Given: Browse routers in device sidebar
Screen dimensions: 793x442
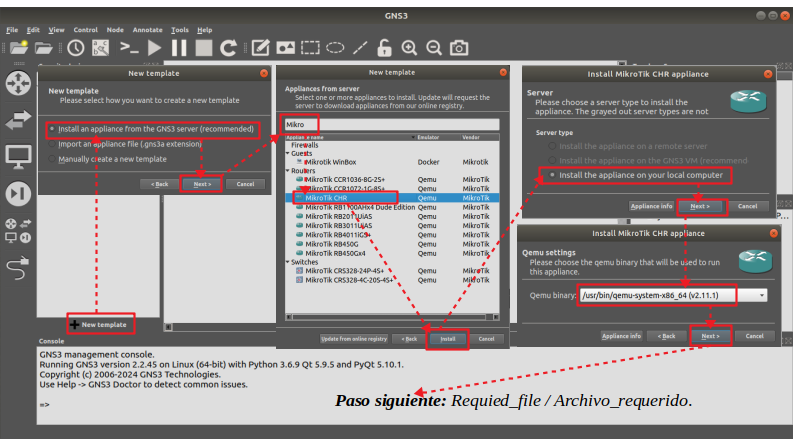Looking at the screenshot, I should [18, 83].
